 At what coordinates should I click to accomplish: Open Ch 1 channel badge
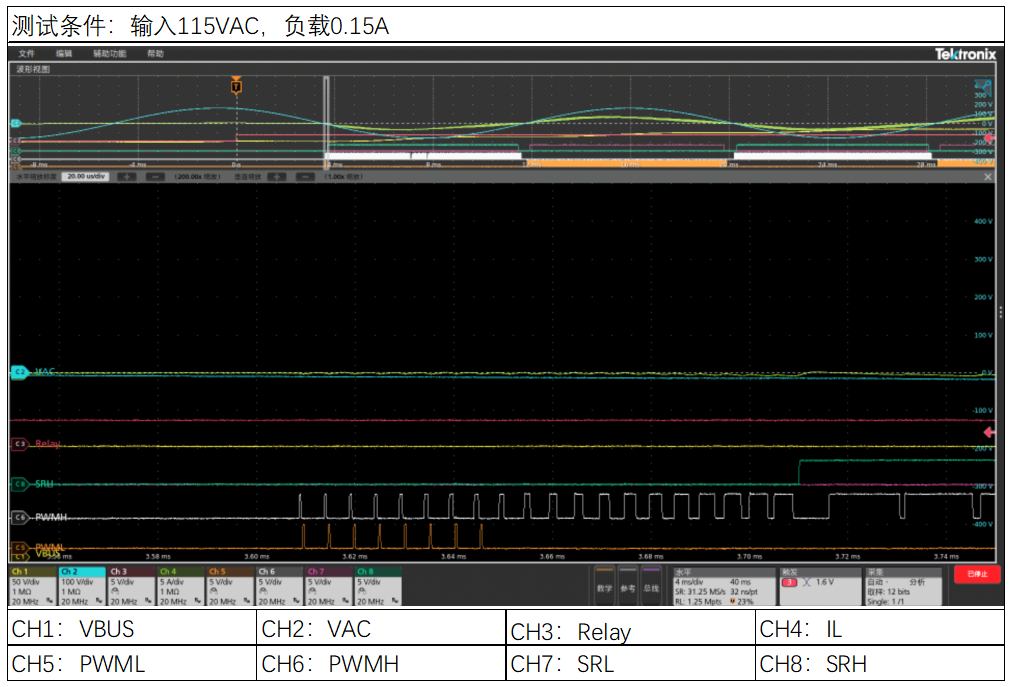coord(33,586)
